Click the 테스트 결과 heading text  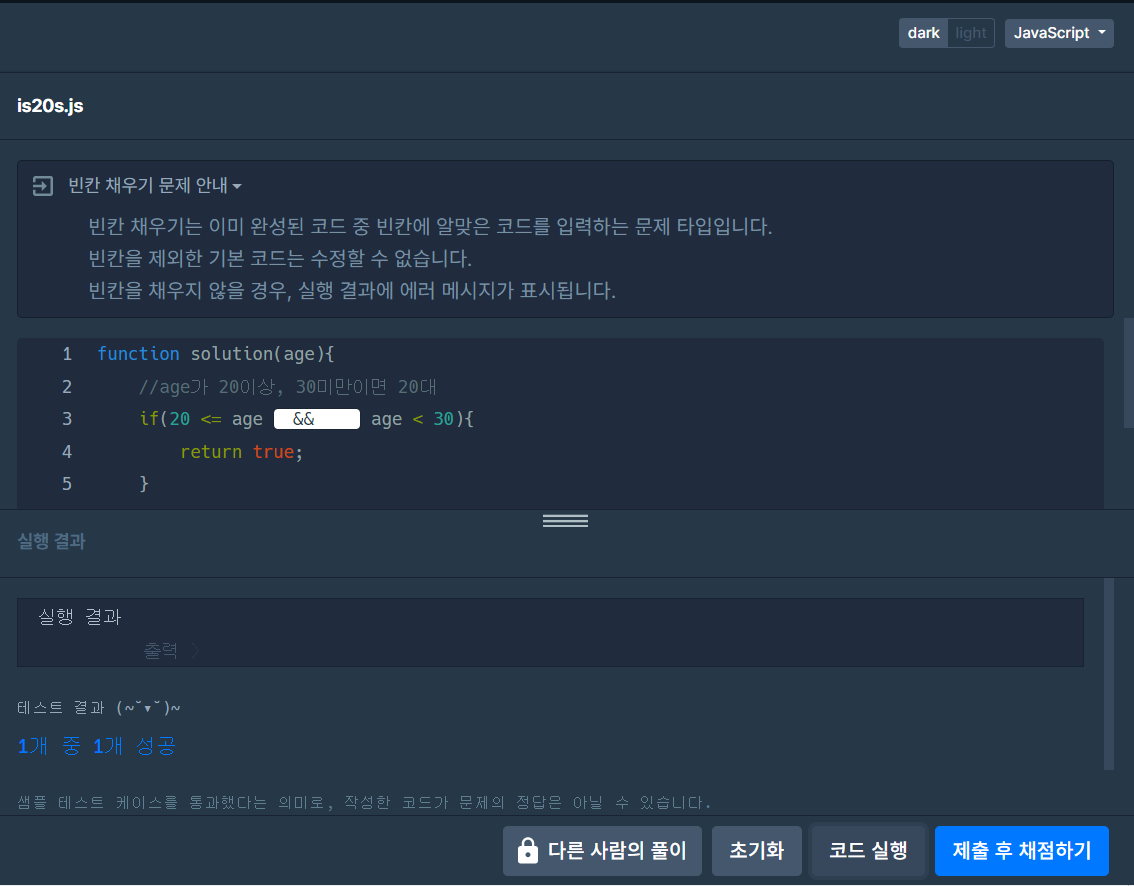99,707
